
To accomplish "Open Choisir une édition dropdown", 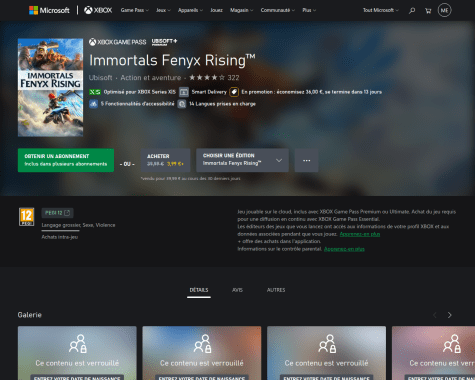I will pyautogui.click(x=242, y=160).
